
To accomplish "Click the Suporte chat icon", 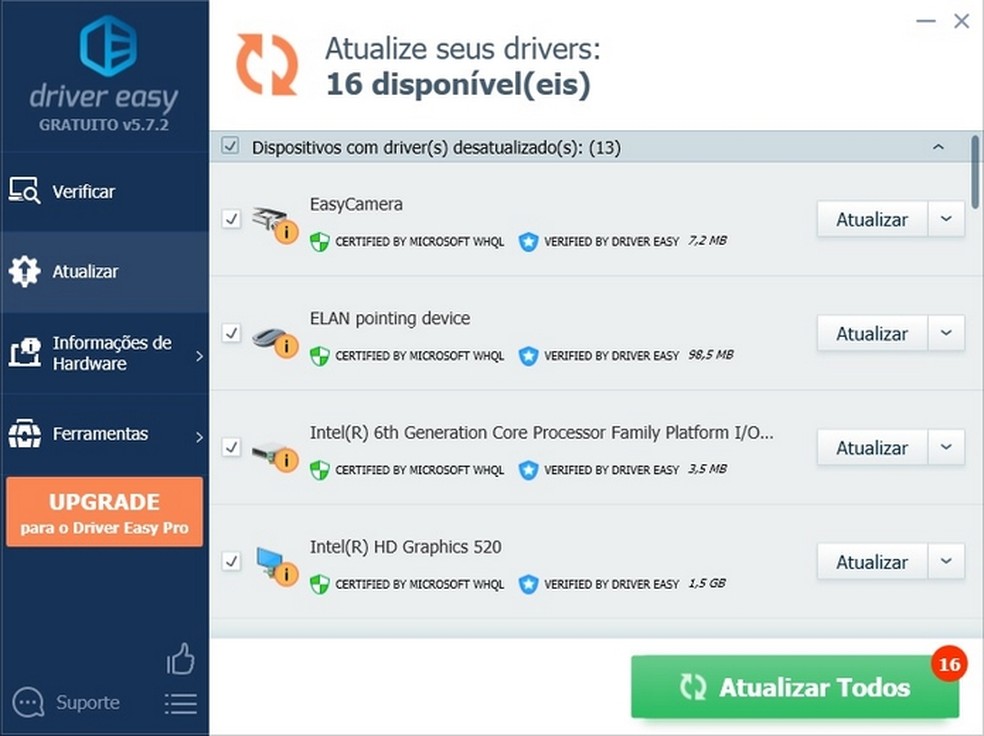I will pos(27,702).
